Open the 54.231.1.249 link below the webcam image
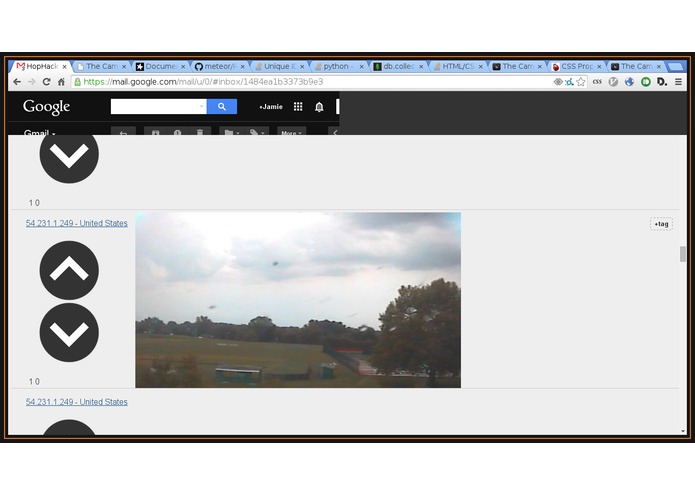The width and height of the screenshot is (695, 494). pyautogui.click(x=77, y=402)
